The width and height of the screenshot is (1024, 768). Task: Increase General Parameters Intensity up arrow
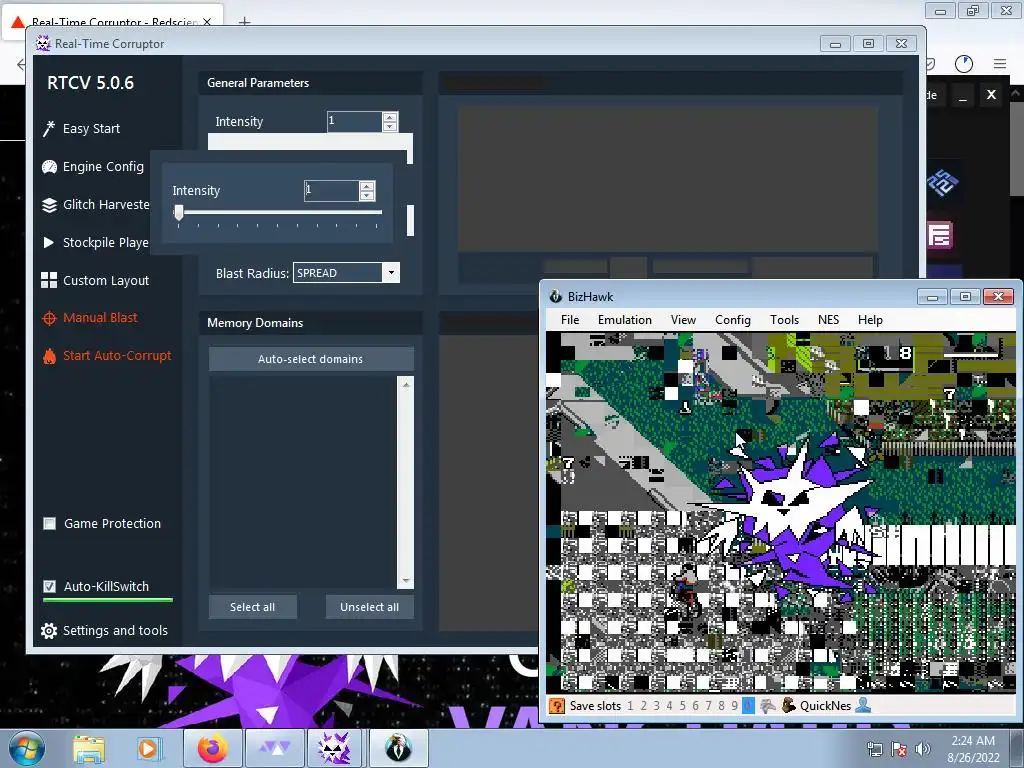pos(390,117)
